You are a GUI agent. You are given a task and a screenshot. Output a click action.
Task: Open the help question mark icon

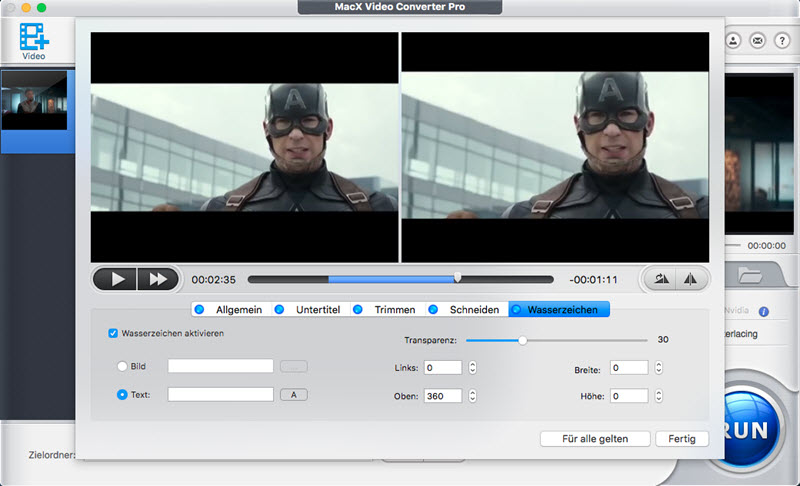(782, 40)
